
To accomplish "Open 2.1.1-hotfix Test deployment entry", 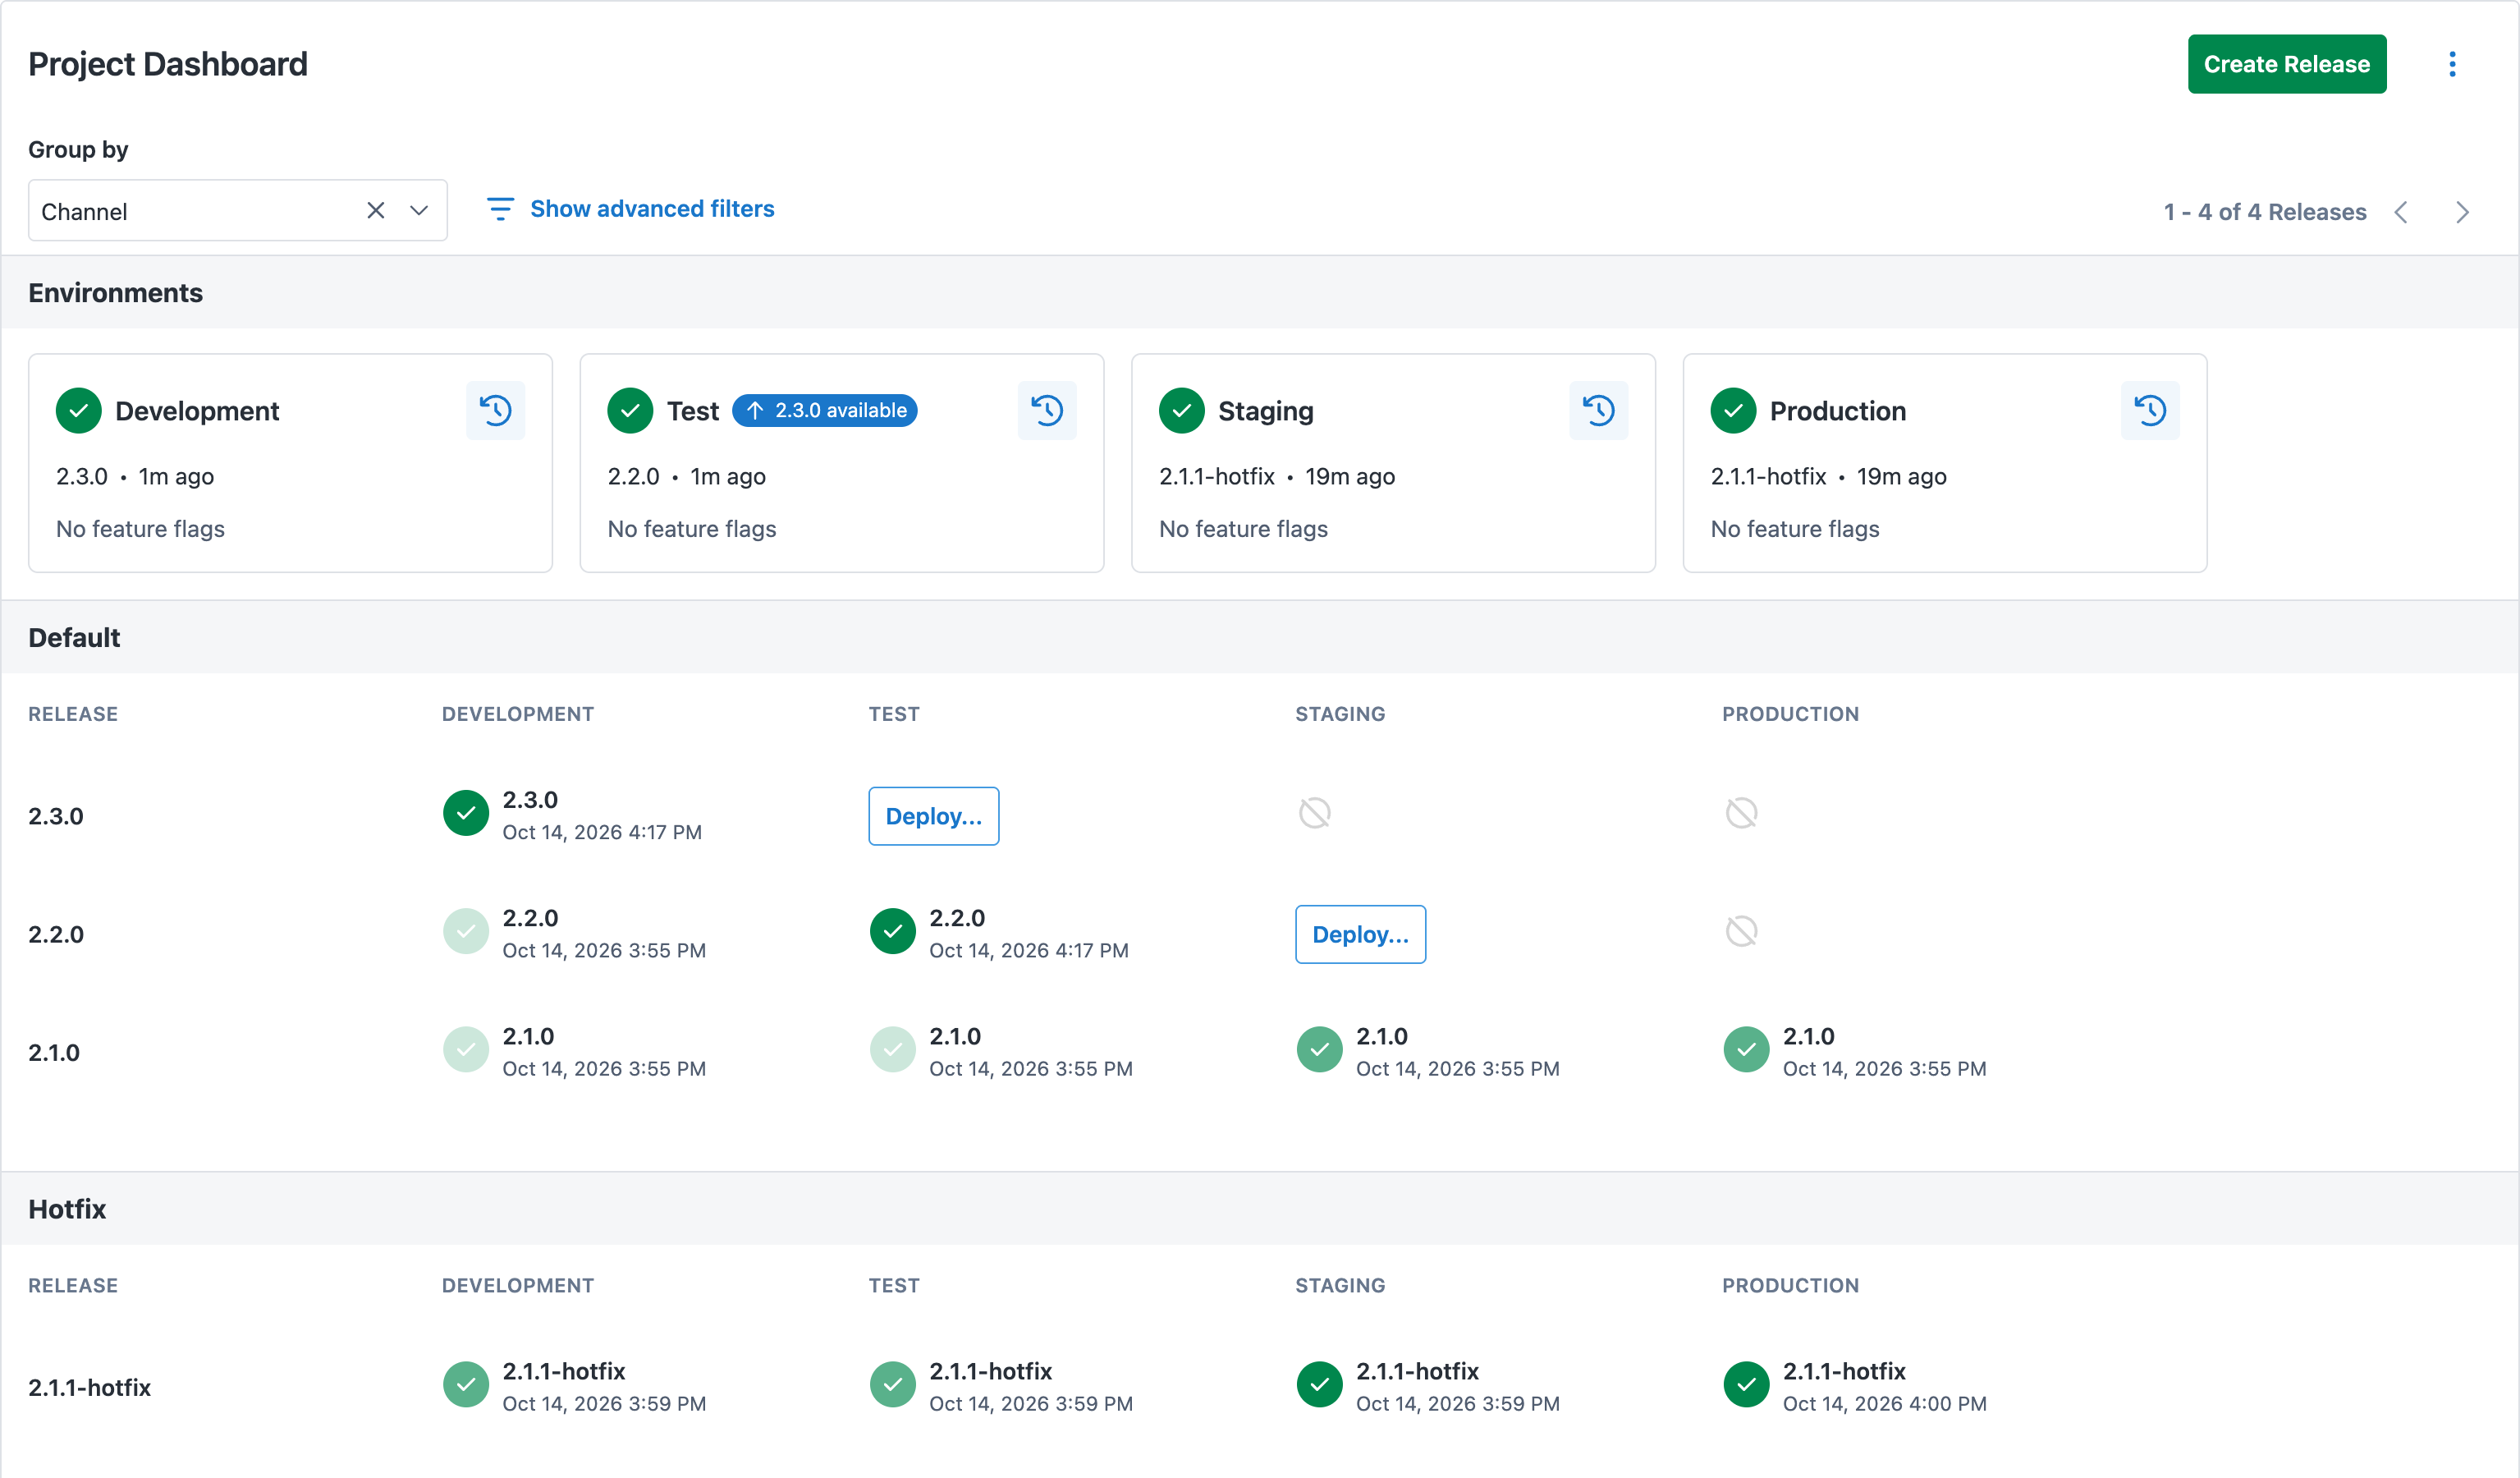I will point(1001,1386).
